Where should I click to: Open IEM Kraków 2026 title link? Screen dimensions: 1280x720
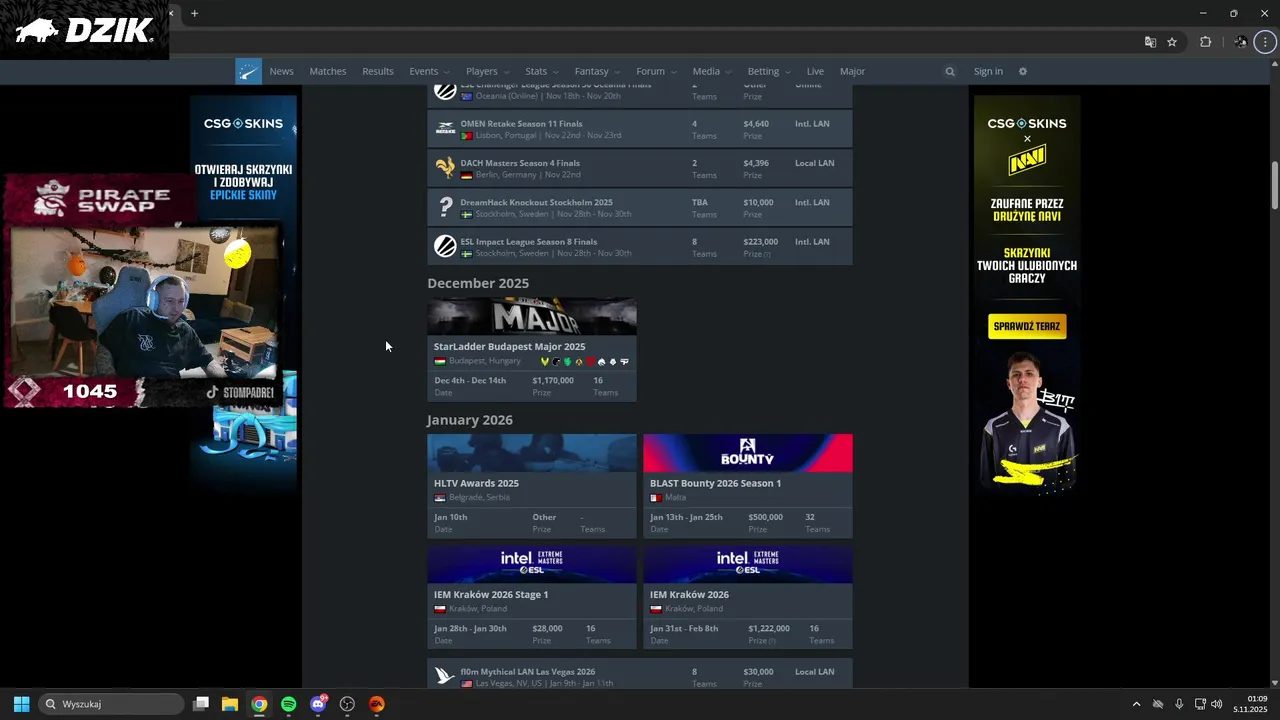click(x=689, y=594)
